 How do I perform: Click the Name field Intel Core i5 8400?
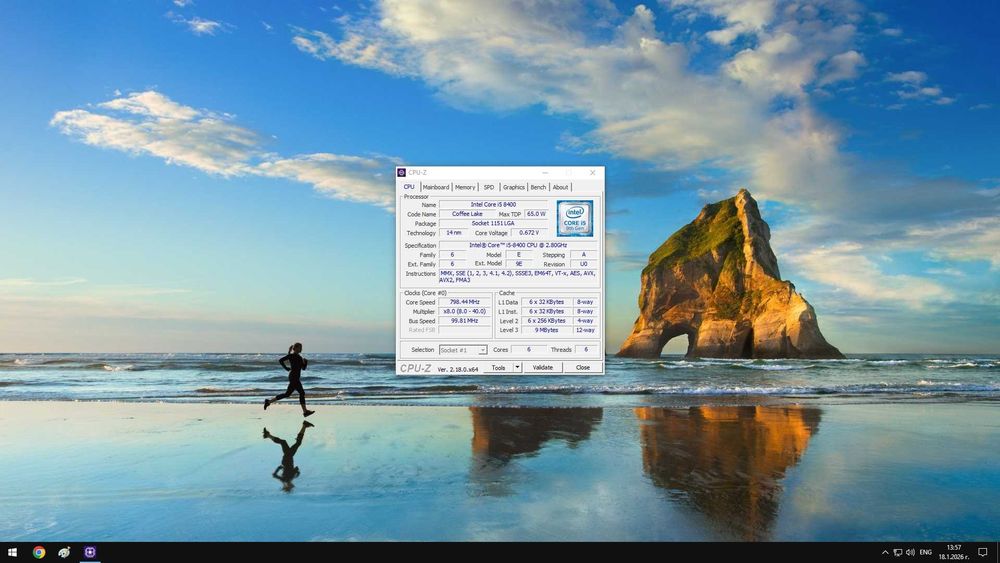(493, 205)
